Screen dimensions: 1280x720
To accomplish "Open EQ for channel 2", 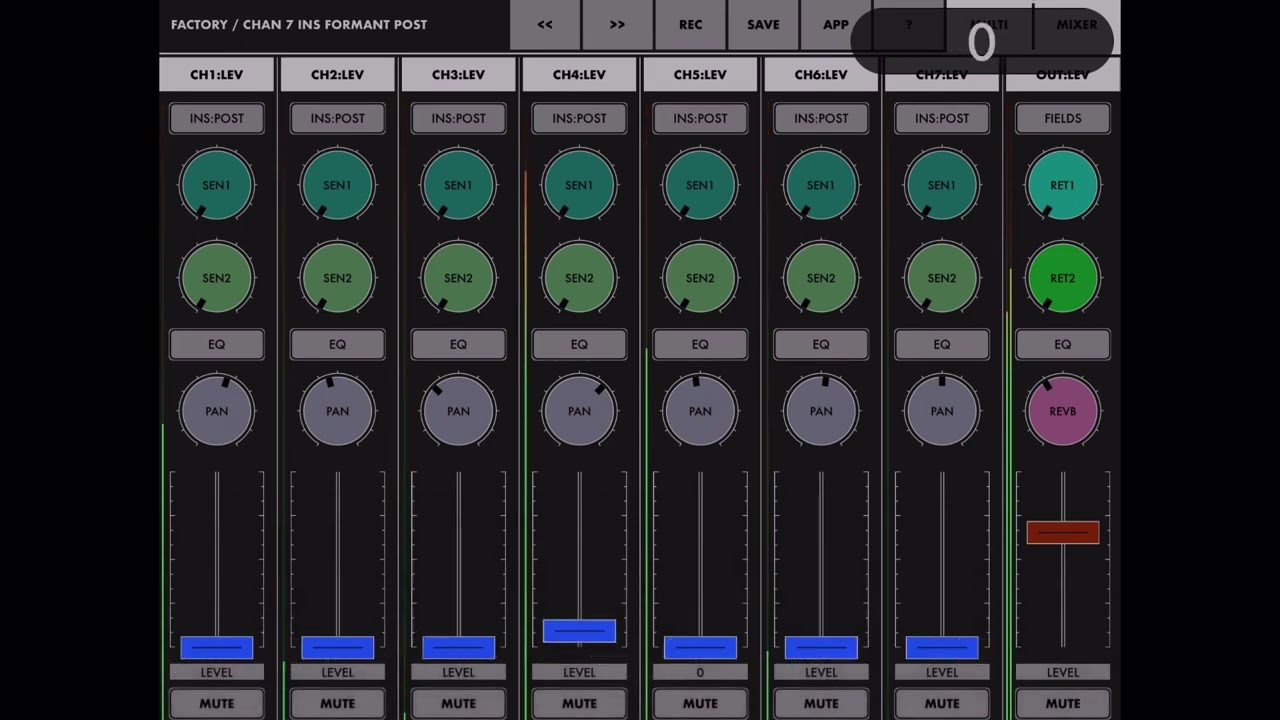I will click(337, 344).
